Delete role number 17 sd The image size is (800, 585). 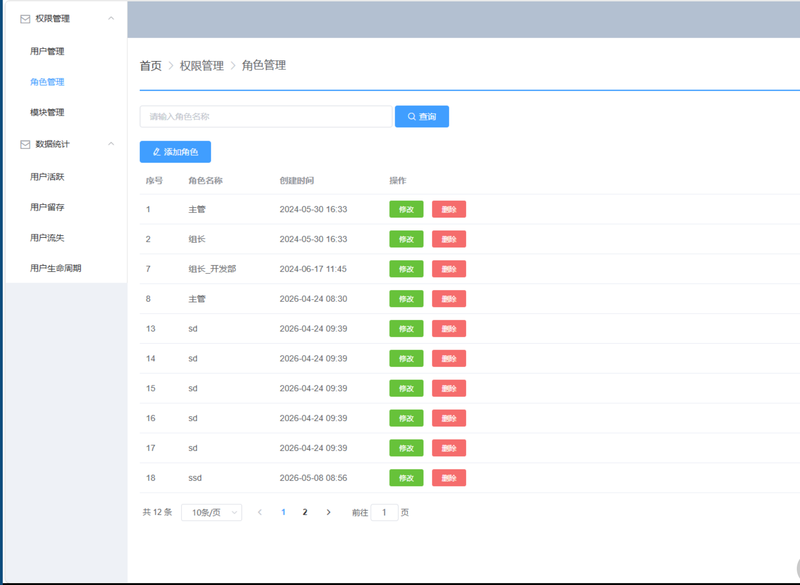click(x=449, y=448)
